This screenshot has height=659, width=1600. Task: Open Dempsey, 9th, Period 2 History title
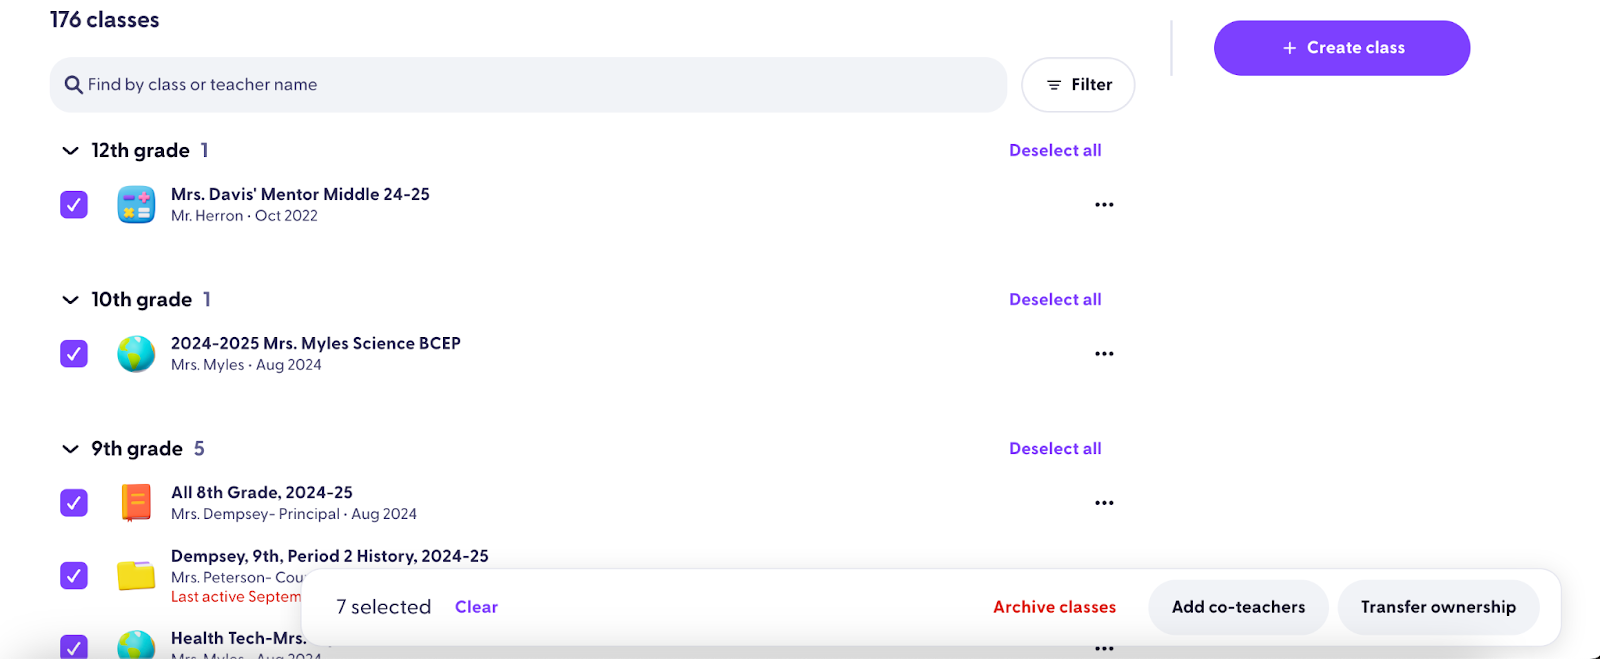click(330, 556)
